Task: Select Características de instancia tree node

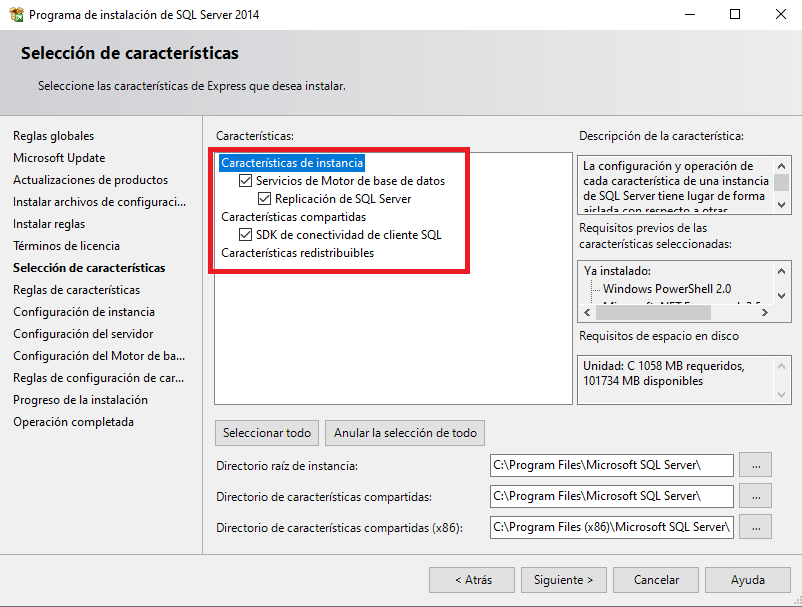Action: coord(292,163)
